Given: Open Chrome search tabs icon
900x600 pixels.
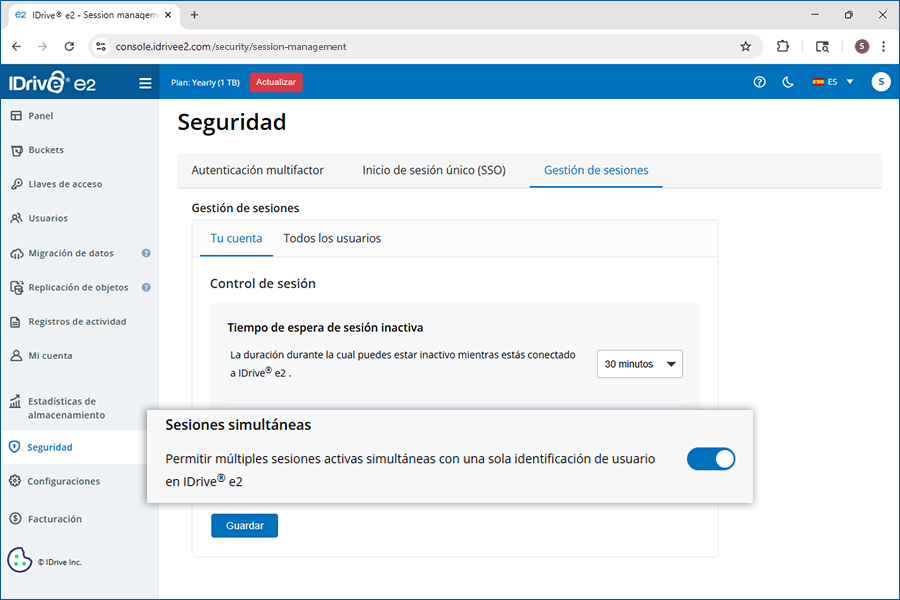Looking at the screenshot, I should [822, 47].
